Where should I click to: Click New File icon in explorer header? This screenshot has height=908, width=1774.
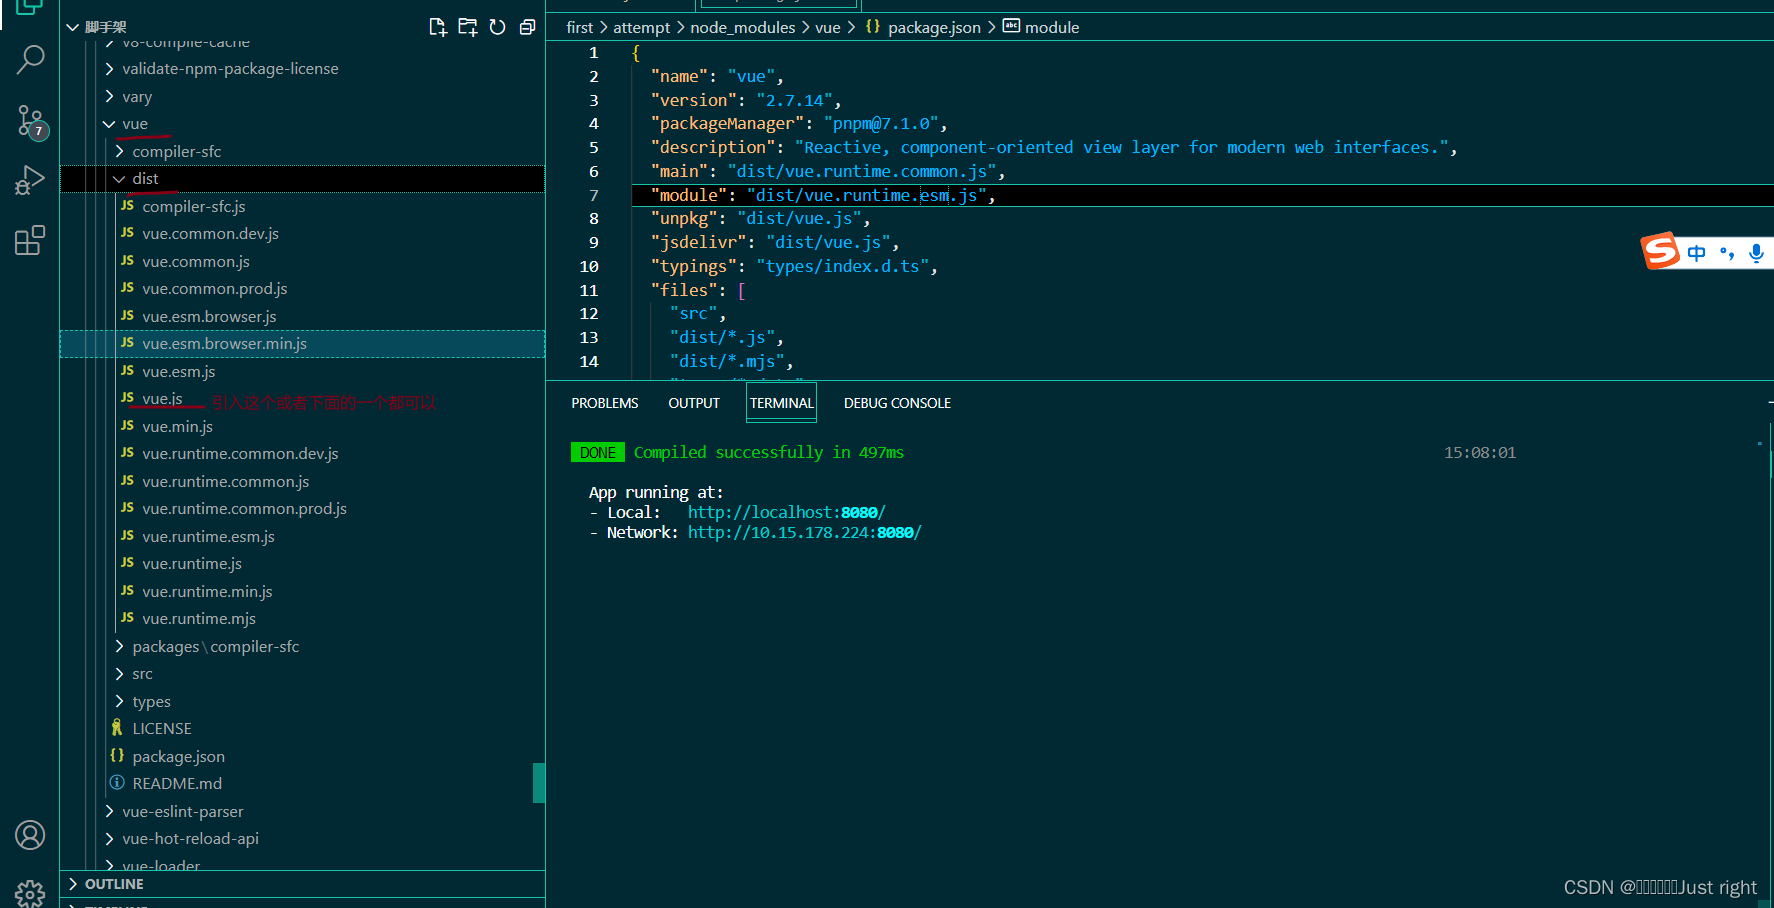[438, 27]
